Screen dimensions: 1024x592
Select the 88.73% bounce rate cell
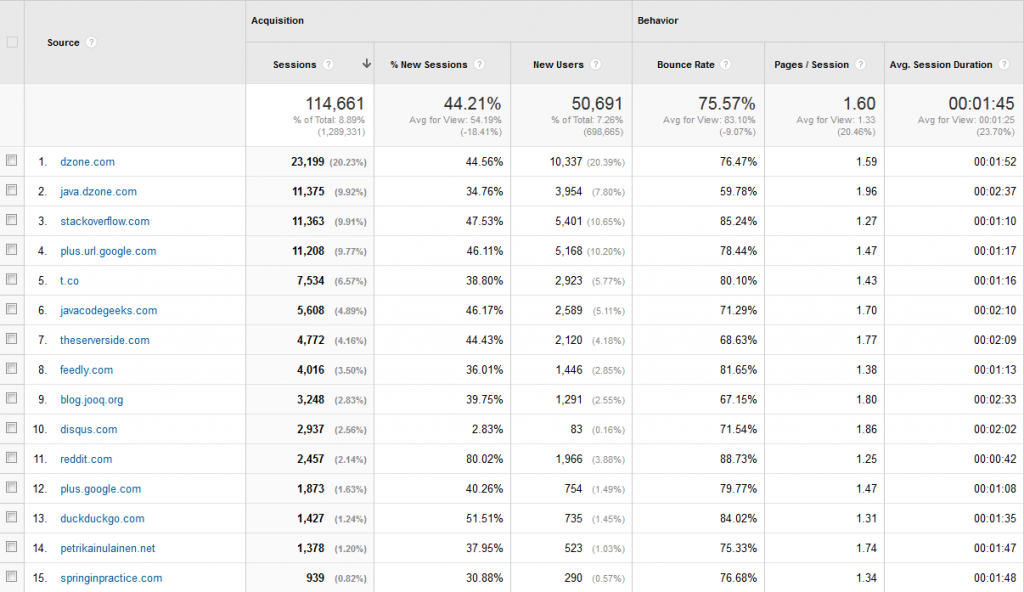[739, 459]
